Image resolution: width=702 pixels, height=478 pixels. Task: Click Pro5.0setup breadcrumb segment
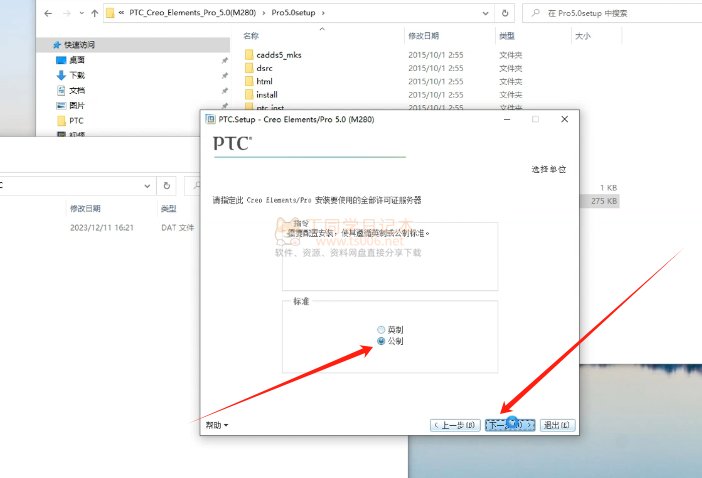[293, 13]
